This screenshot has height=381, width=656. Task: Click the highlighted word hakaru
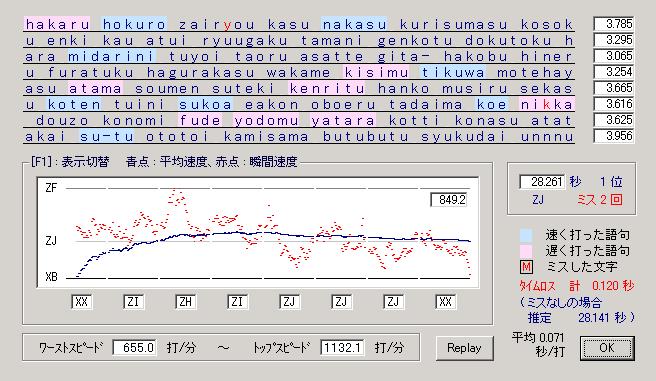[57, 24]
